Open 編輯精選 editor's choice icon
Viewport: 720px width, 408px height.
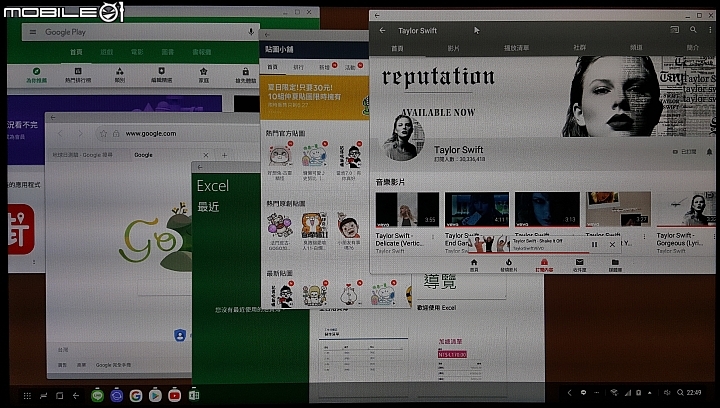(162, 71)
